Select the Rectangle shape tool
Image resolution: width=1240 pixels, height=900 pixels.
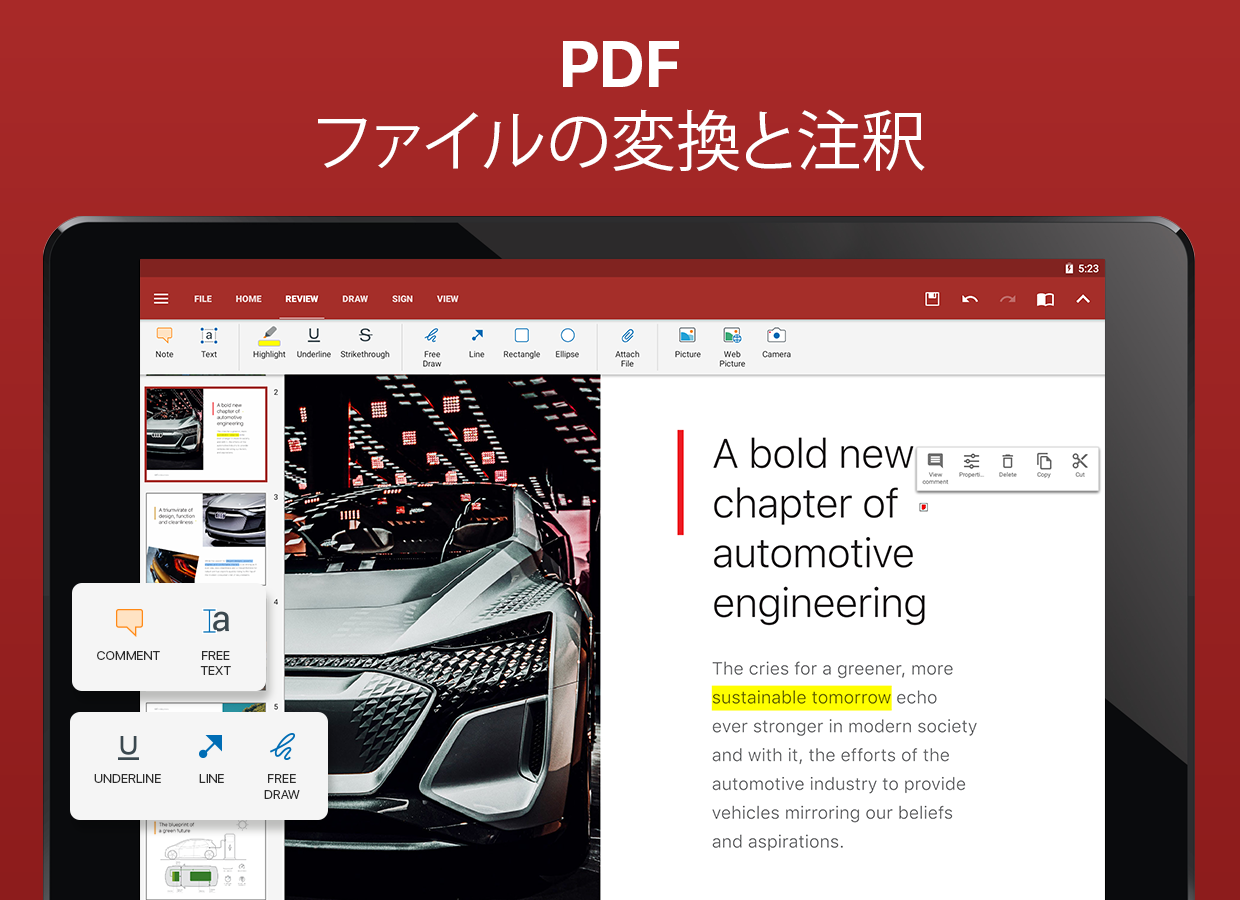tap(522, 343)
